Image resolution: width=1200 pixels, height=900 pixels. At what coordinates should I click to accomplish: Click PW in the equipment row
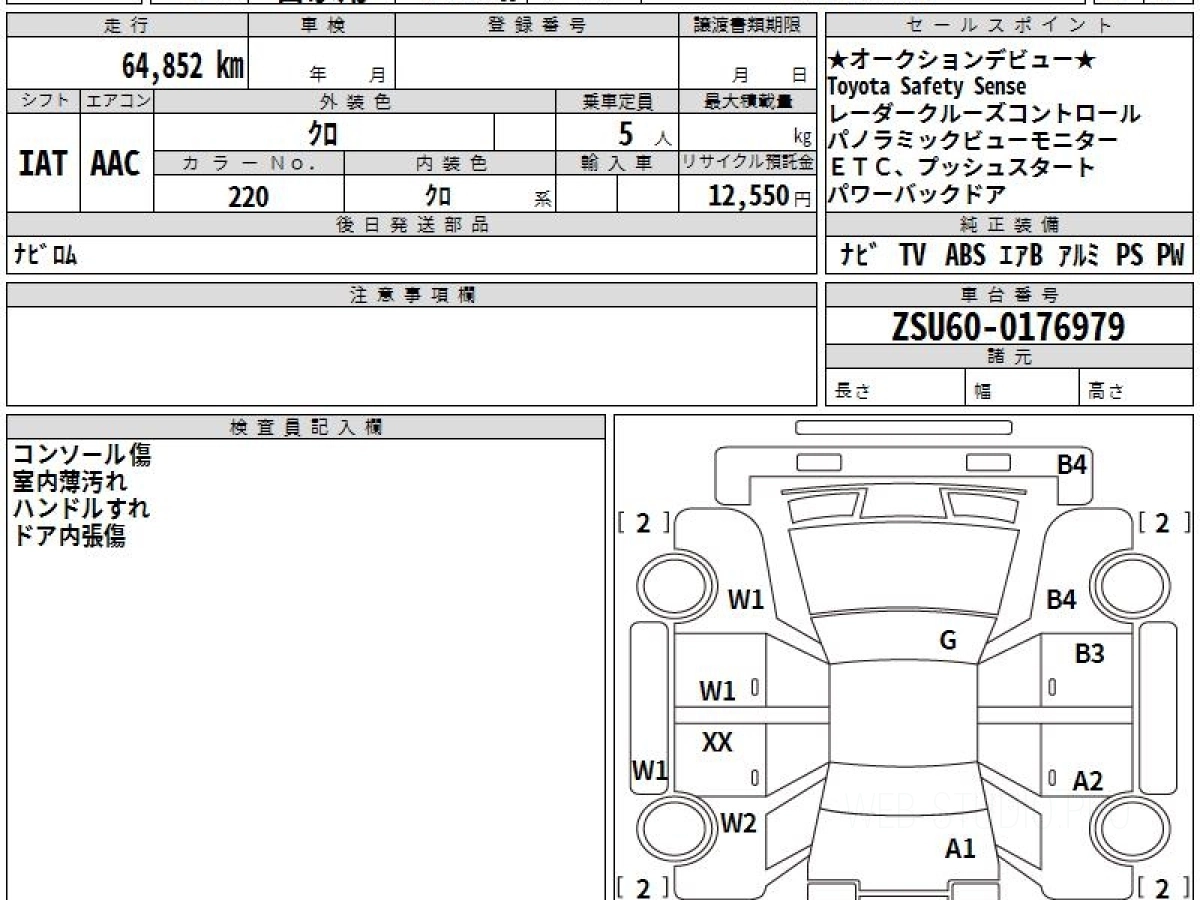tap(1171, 255)
